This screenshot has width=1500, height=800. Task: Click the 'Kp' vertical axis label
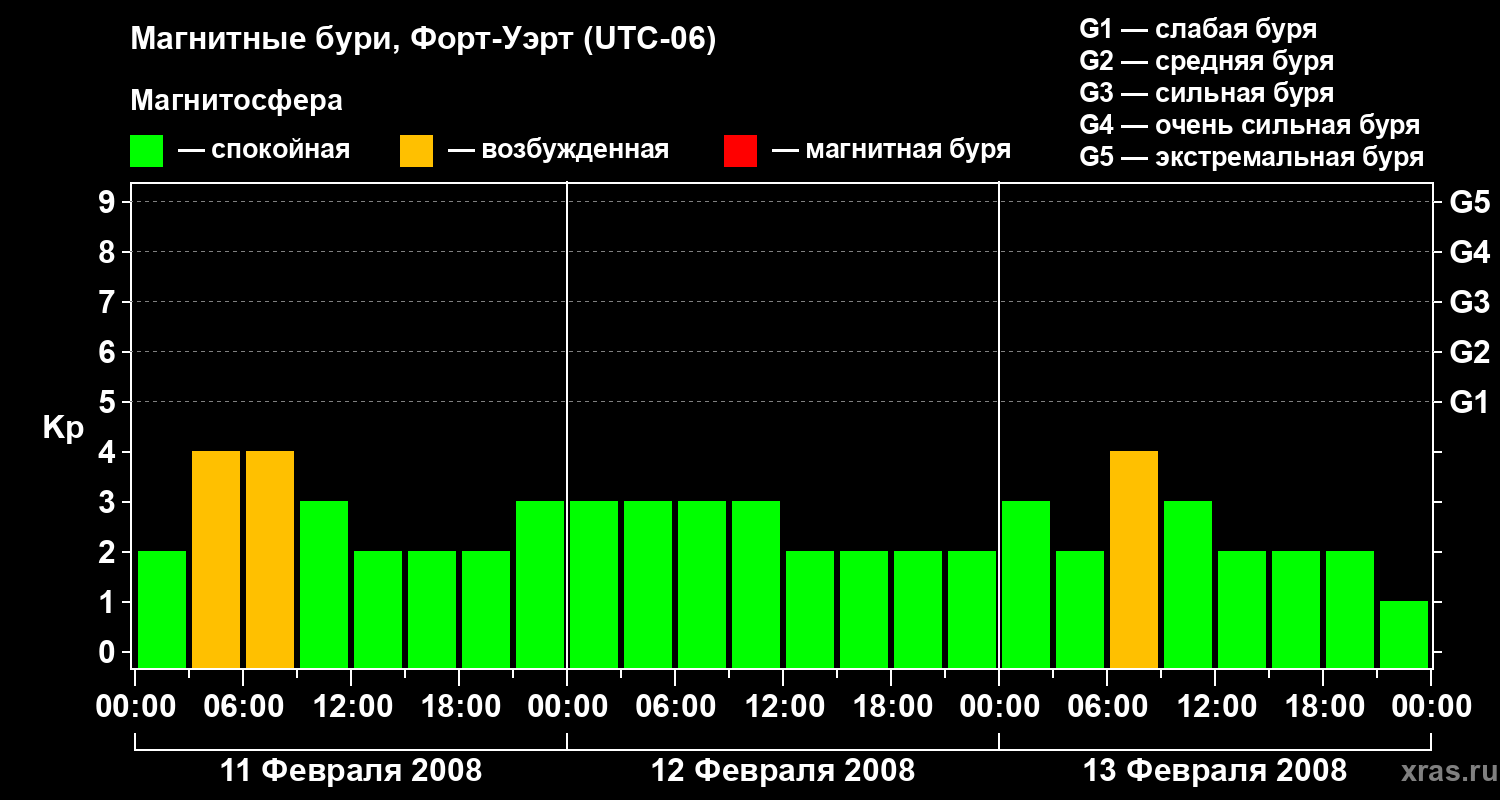coord(64,428)
